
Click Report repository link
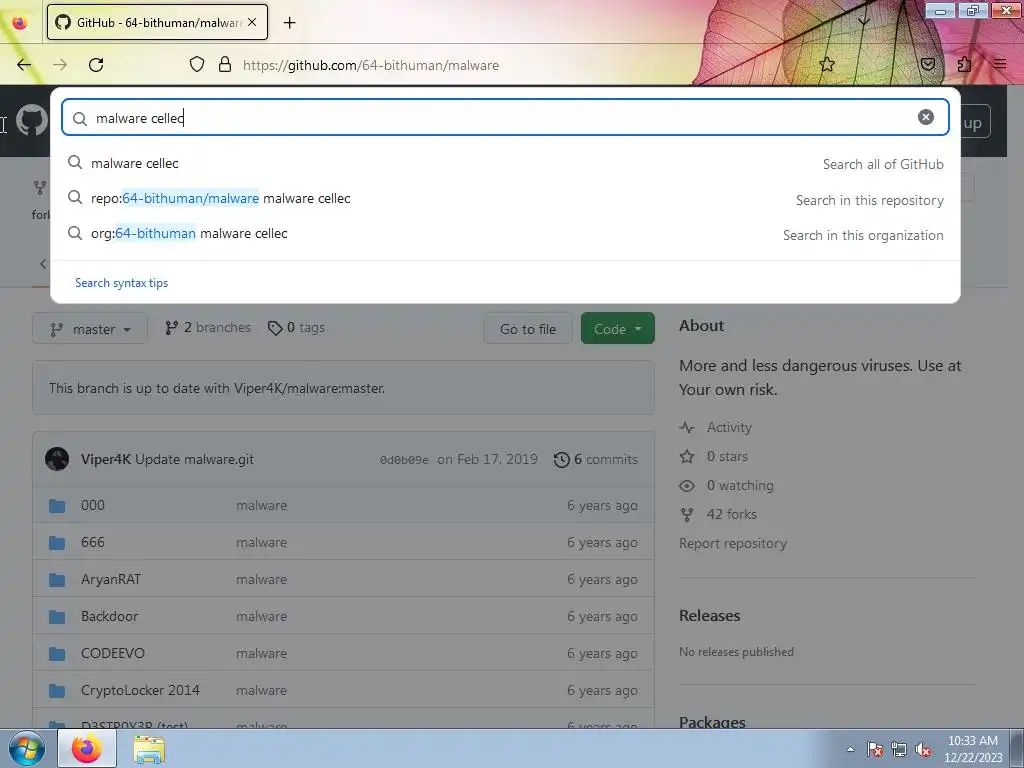(733, 543)
